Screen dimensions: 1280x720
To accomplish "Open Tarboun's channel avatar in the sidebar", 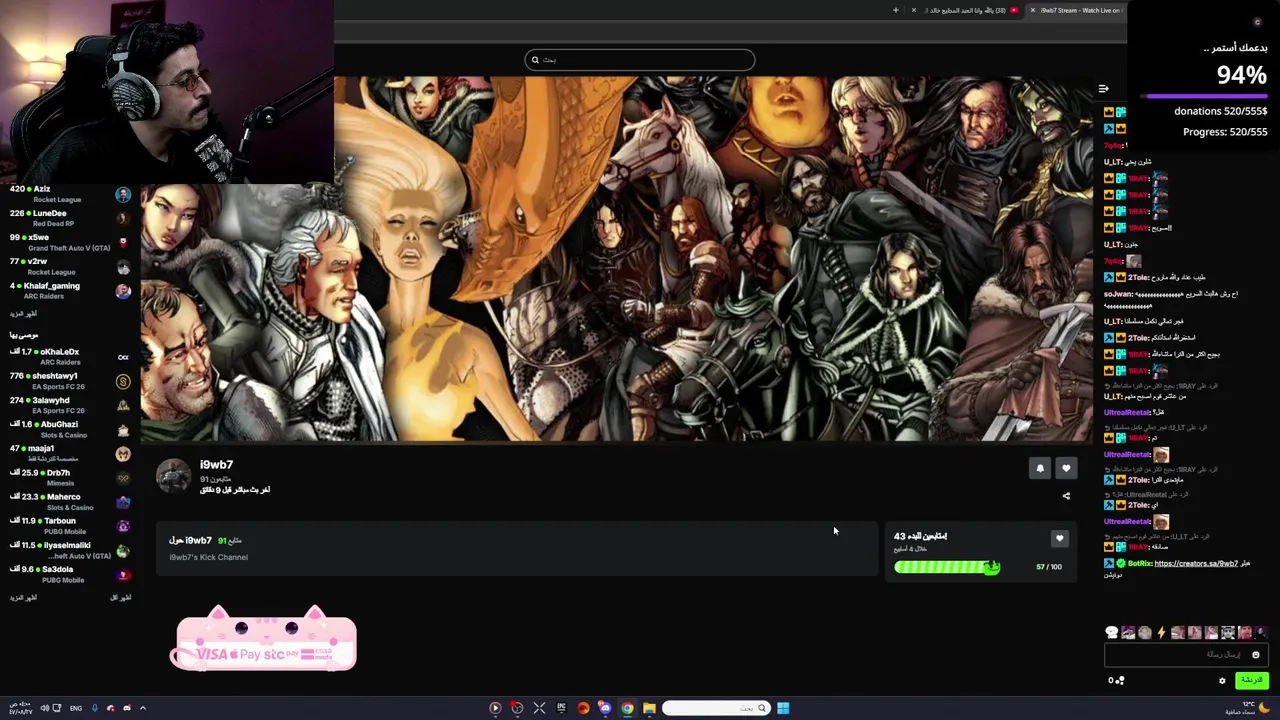I will (123, 526).
